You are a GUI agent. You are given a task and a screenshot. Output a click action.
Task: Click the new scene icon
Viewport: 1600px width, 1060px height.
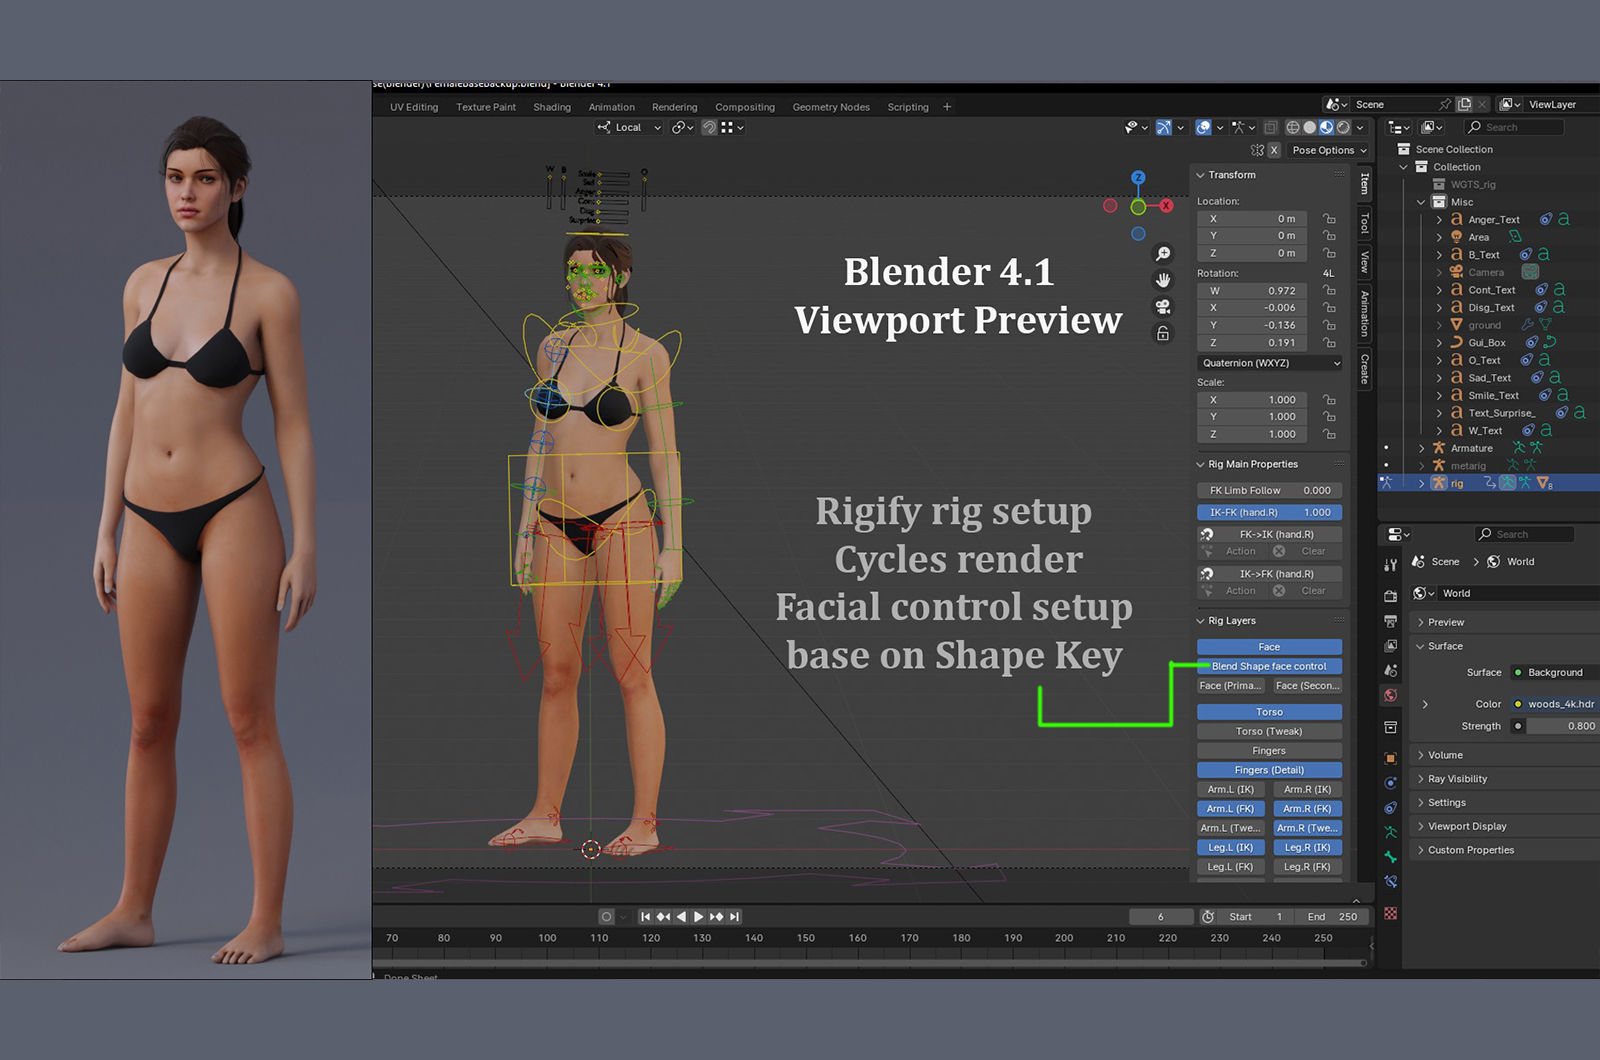pos(1465,104)
